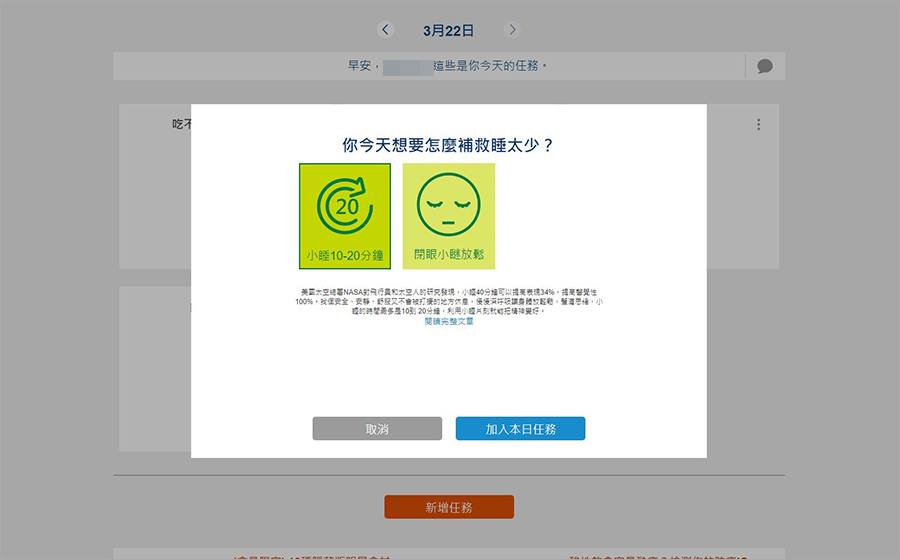Click the 3月22日 date label
Screen dimensions: 900x560
point(449,31)
